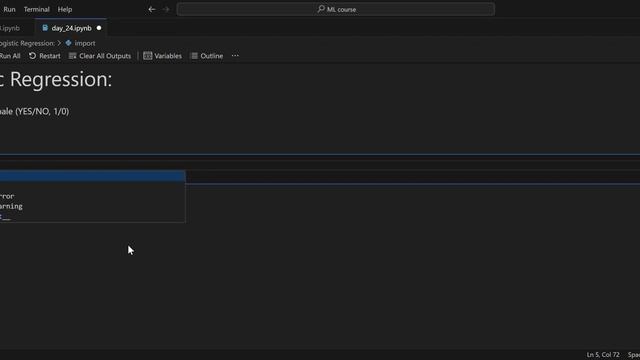
Task: Restart the notebook kernel
Action: pos(44,56)
